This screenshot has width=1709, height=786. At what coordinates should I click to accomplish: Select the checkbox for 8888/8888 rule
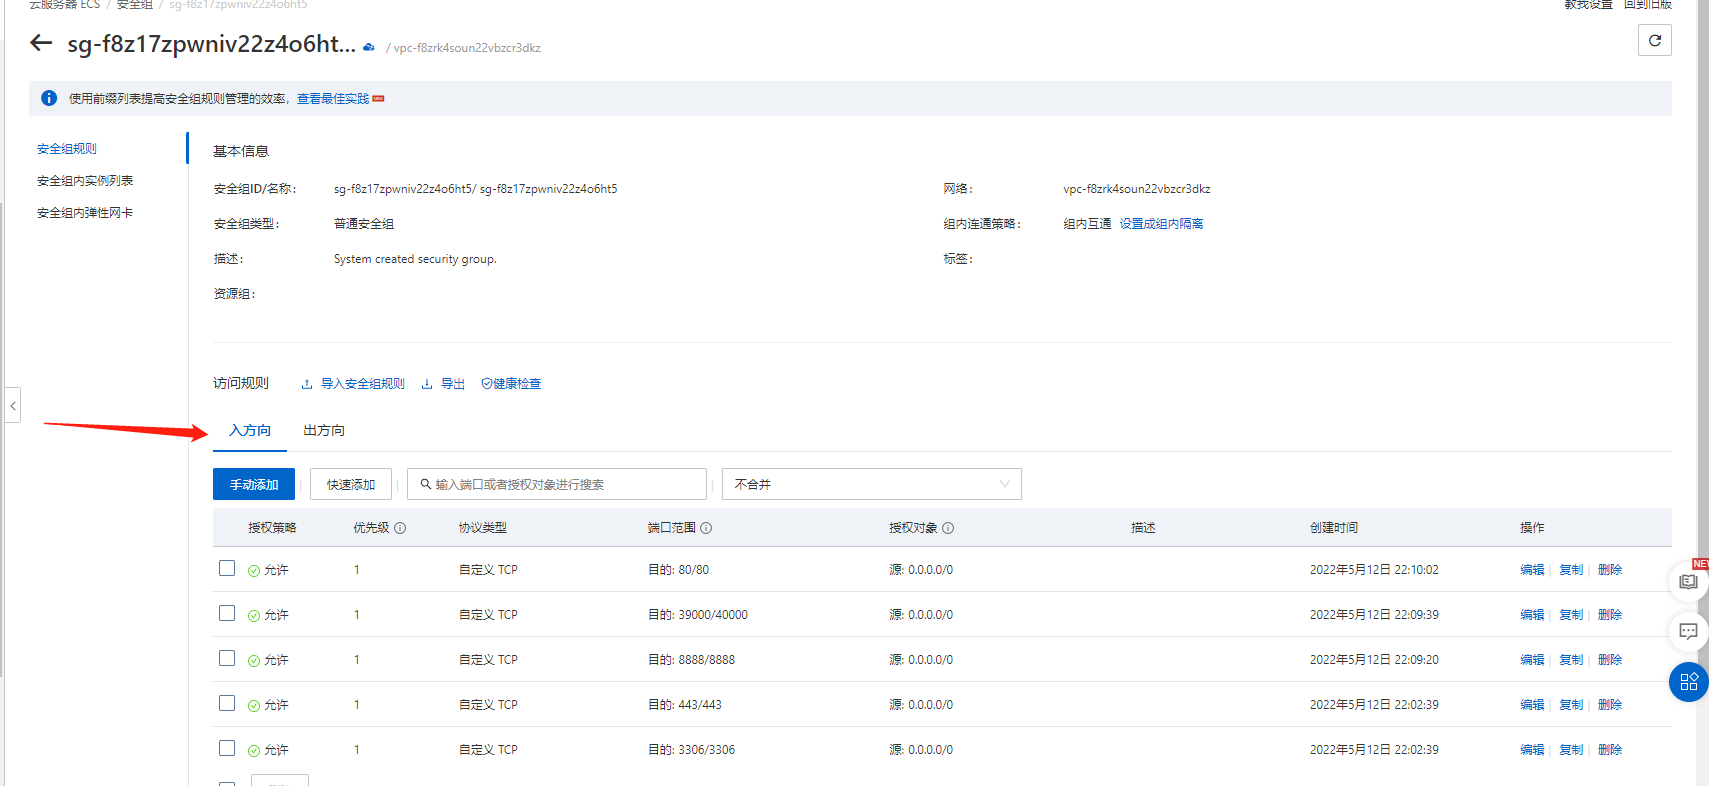(x=227, y=658)
